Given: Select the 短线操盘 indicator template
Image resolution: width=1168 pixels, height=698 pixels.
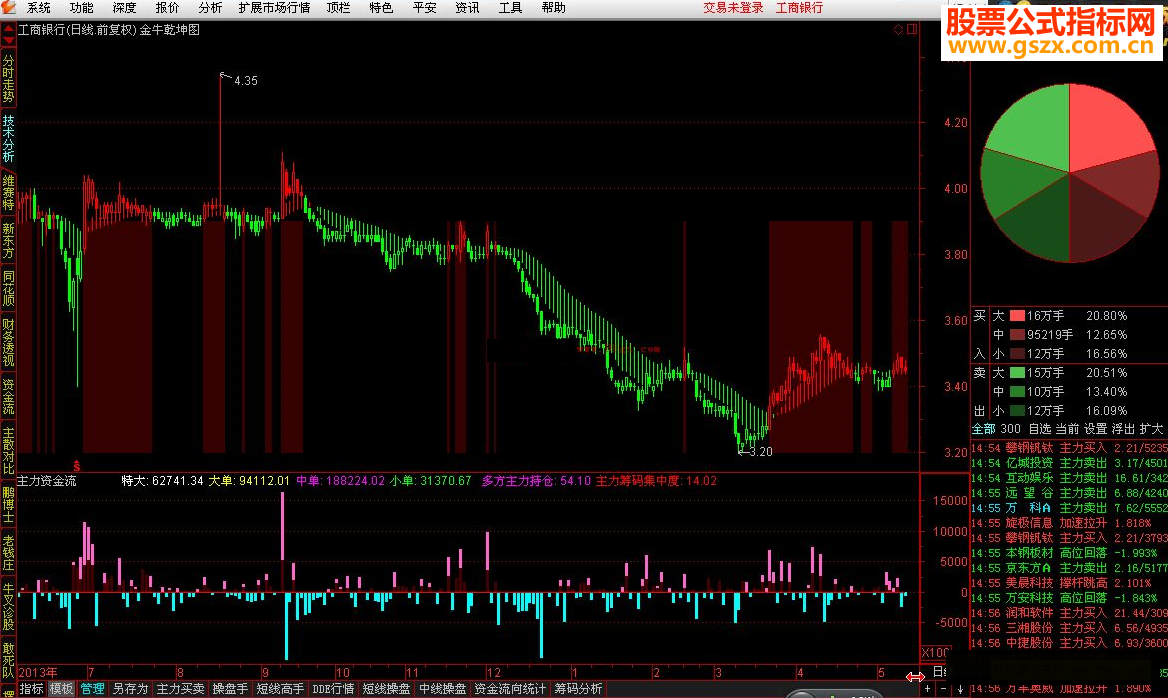Looking at the screenshot, I should pos(387,689).
